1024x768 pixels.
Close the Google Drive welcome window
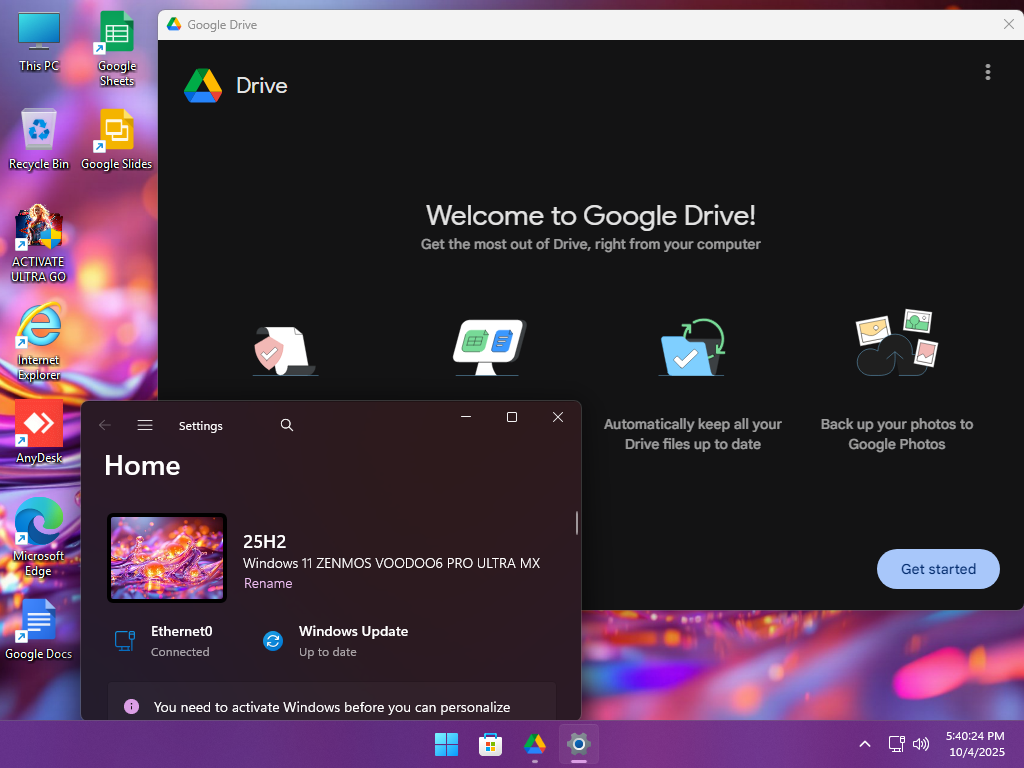(1008, 24)
